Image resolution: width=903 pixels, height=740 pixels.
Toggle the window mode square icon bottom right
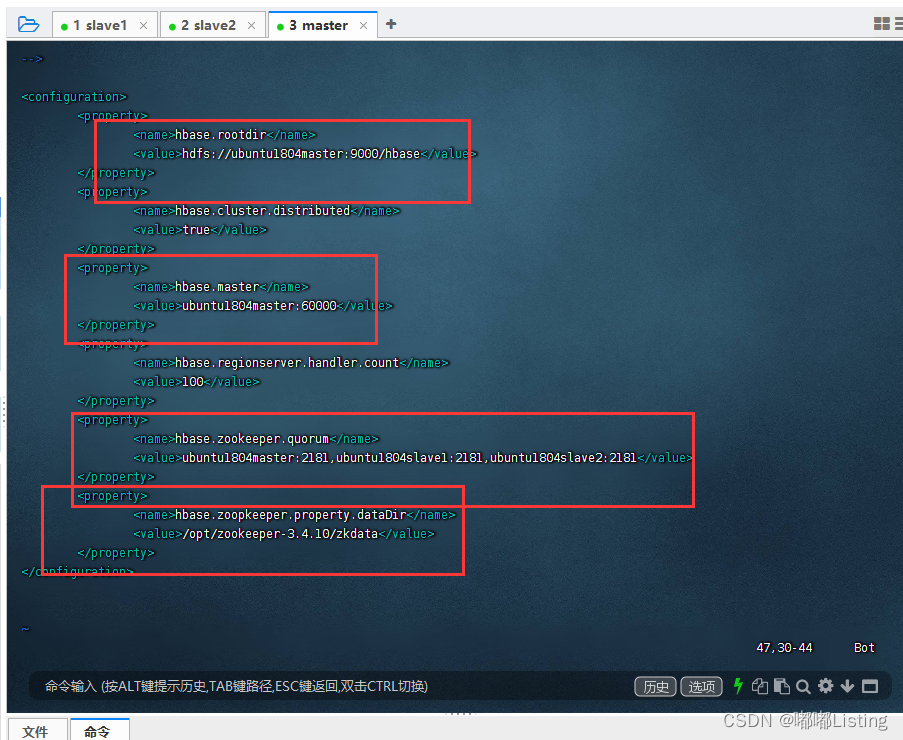point(869,686)
